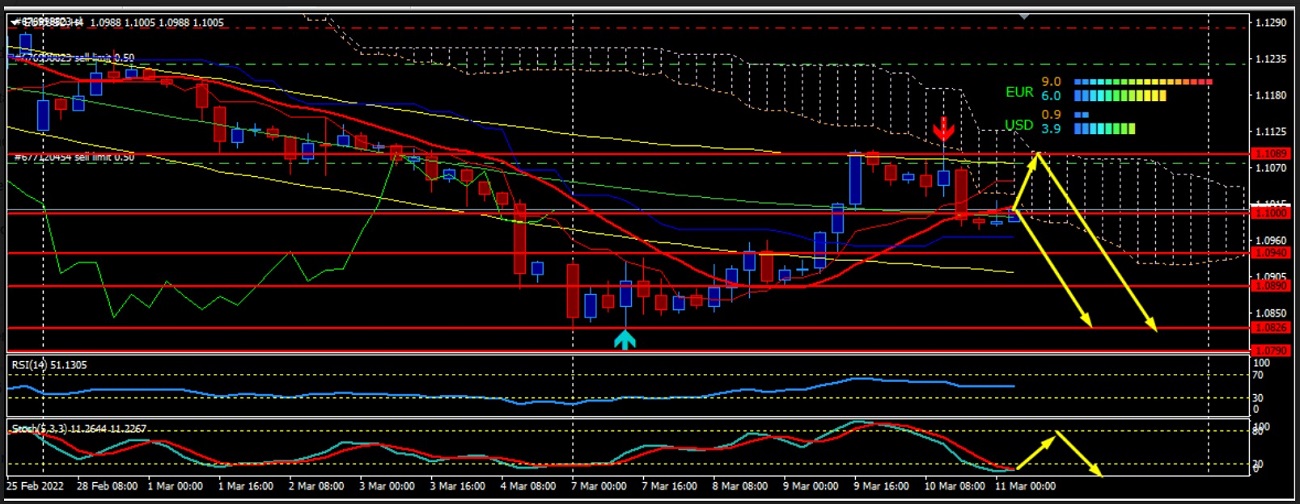Click the 7 Mar 00:00 time axis label
The image size is (1300, 504).
[x=600, y=487]
